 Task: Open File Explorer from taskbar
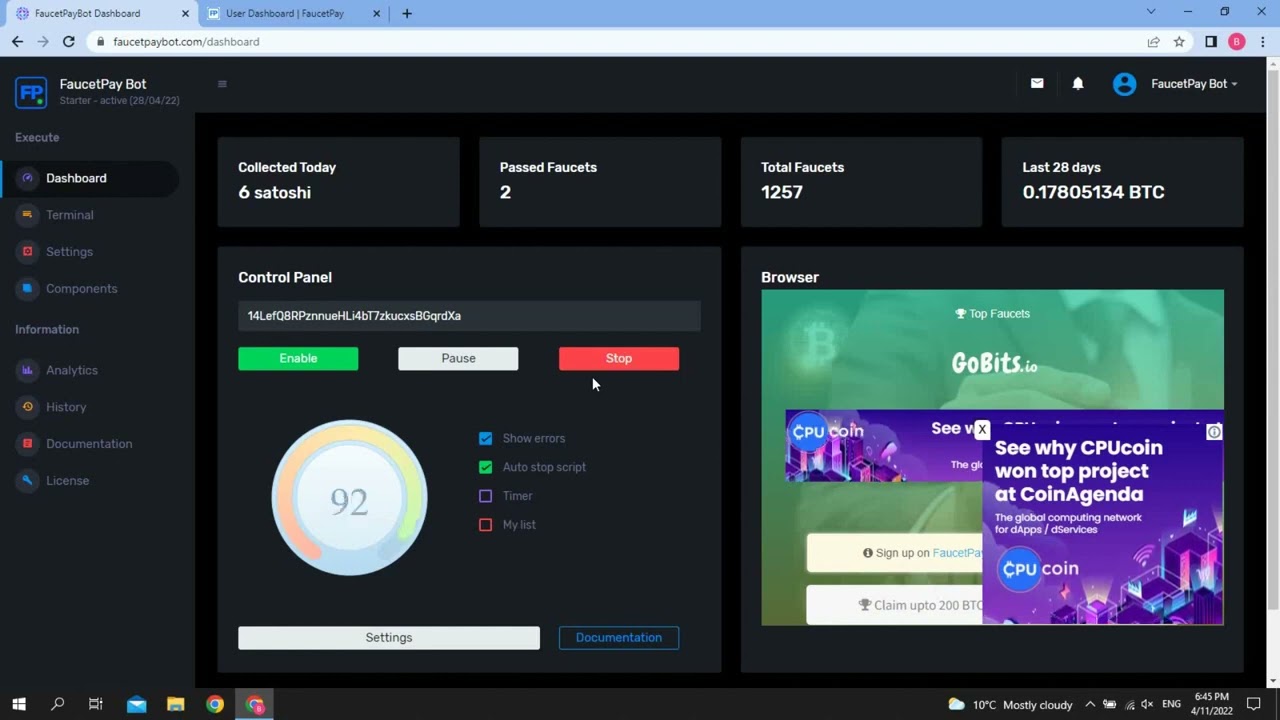pos(175,704)
